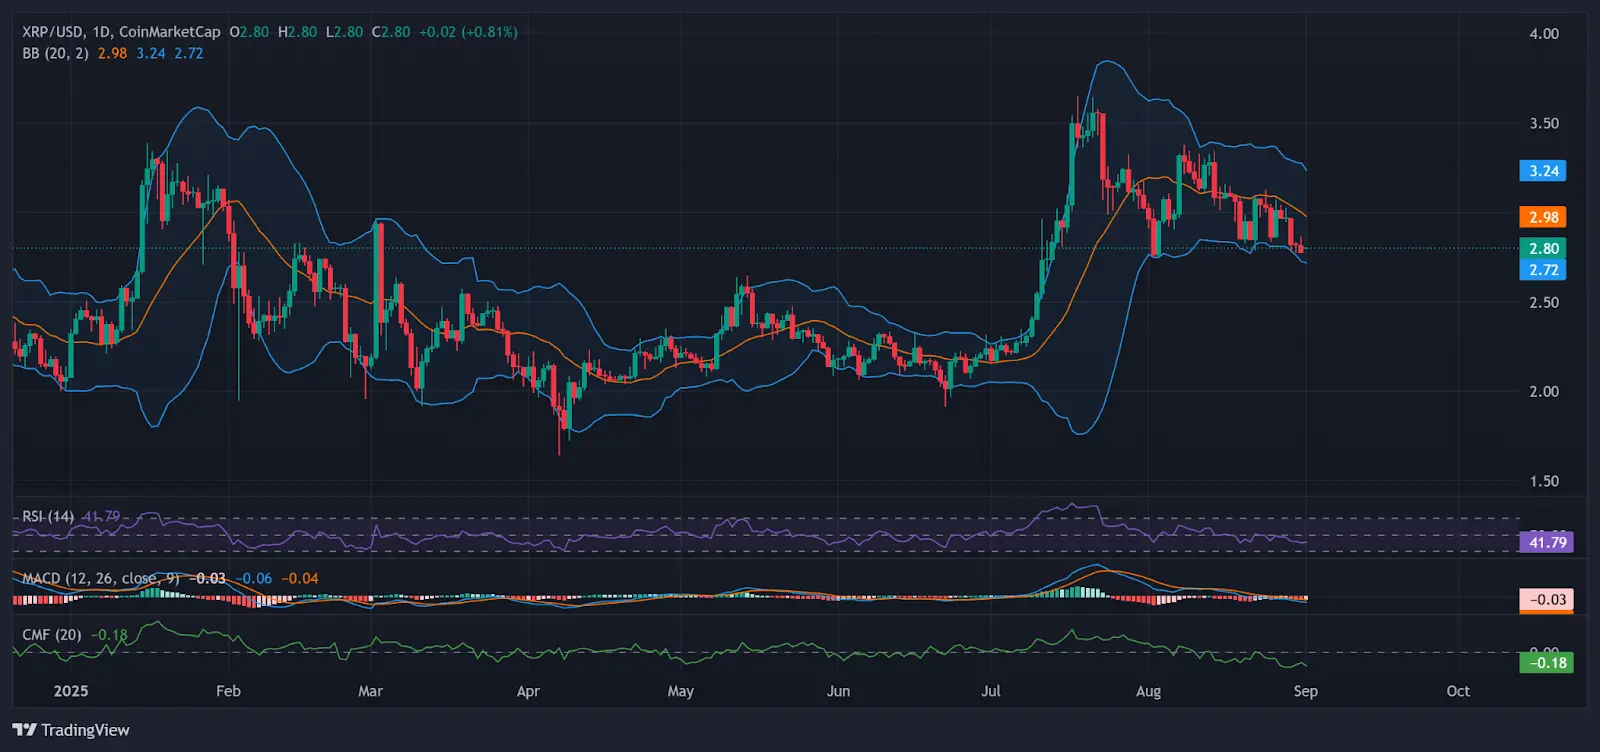Viewport: 1600px width, 752px height.
Task: Select the XRP/USD symbol title
Action: [x=53, y=32]
